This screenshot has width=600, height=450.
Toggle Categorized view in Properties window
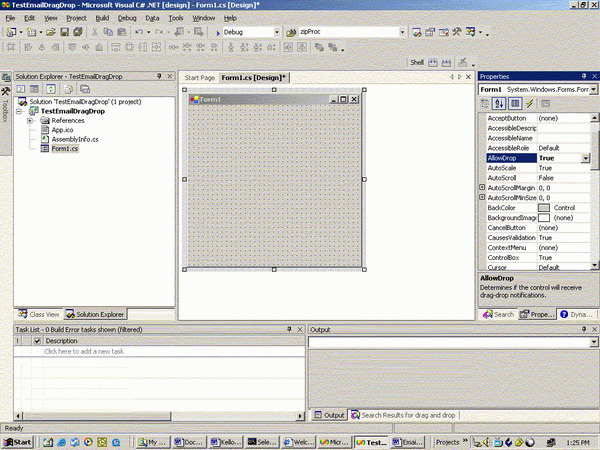[485, 103]
